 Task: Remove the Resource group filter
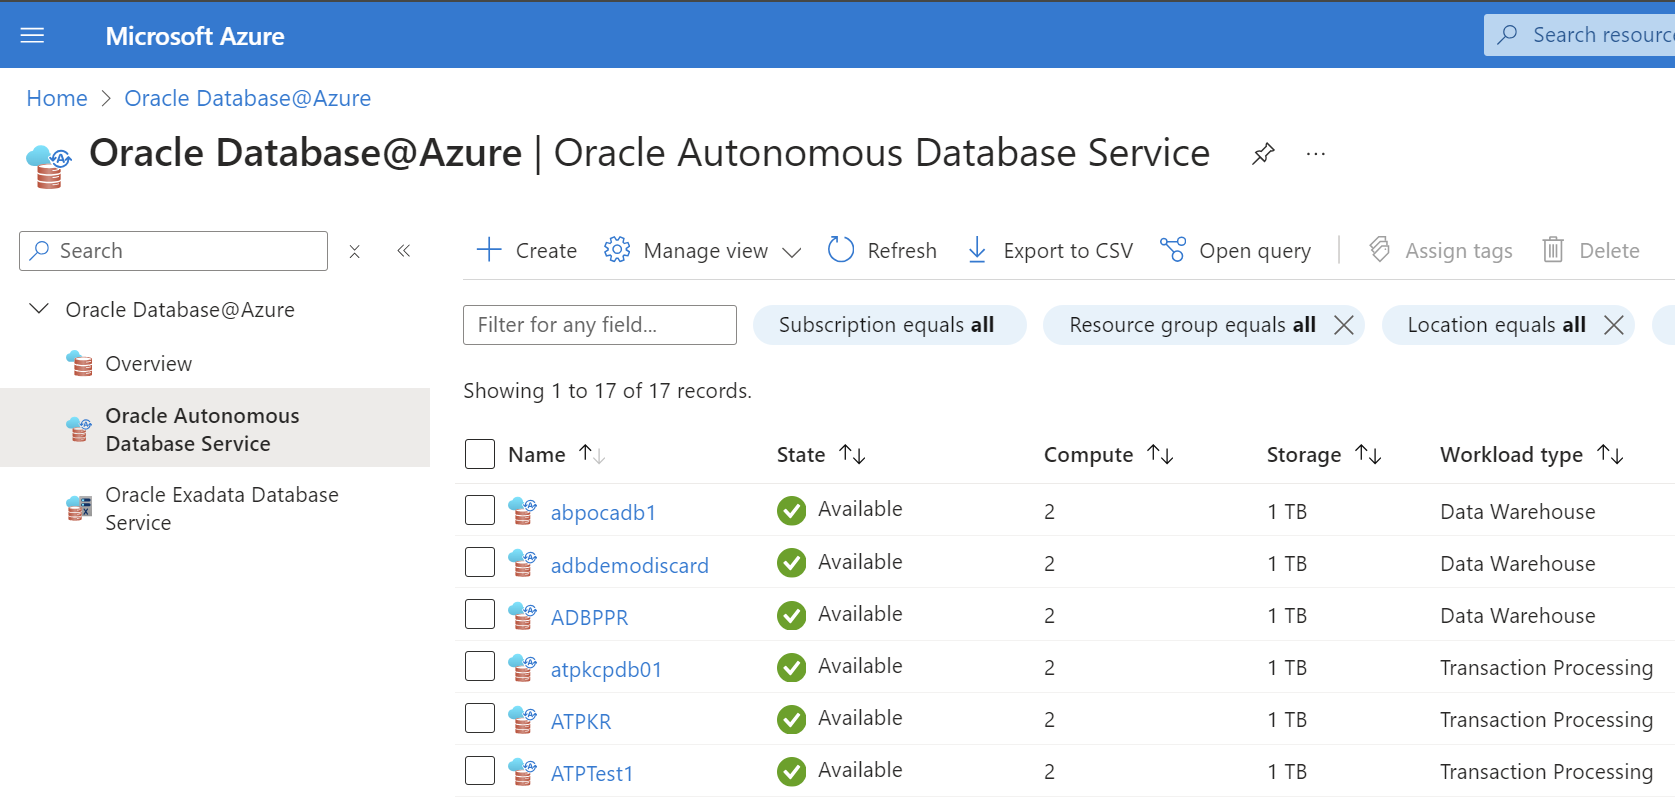pos(1344,325)
